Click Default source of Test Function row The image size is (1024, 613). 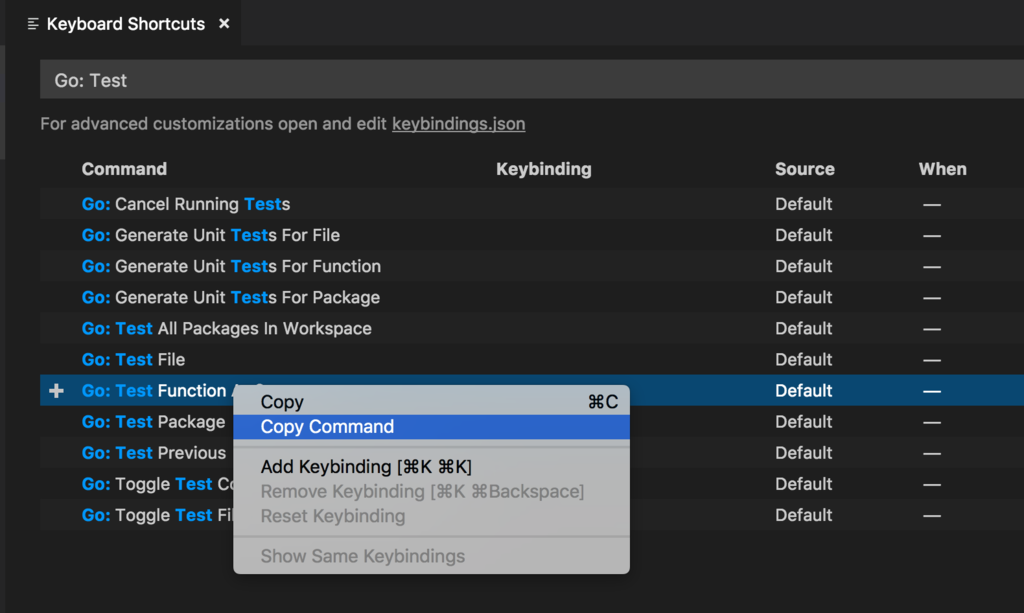coord(803,390)
